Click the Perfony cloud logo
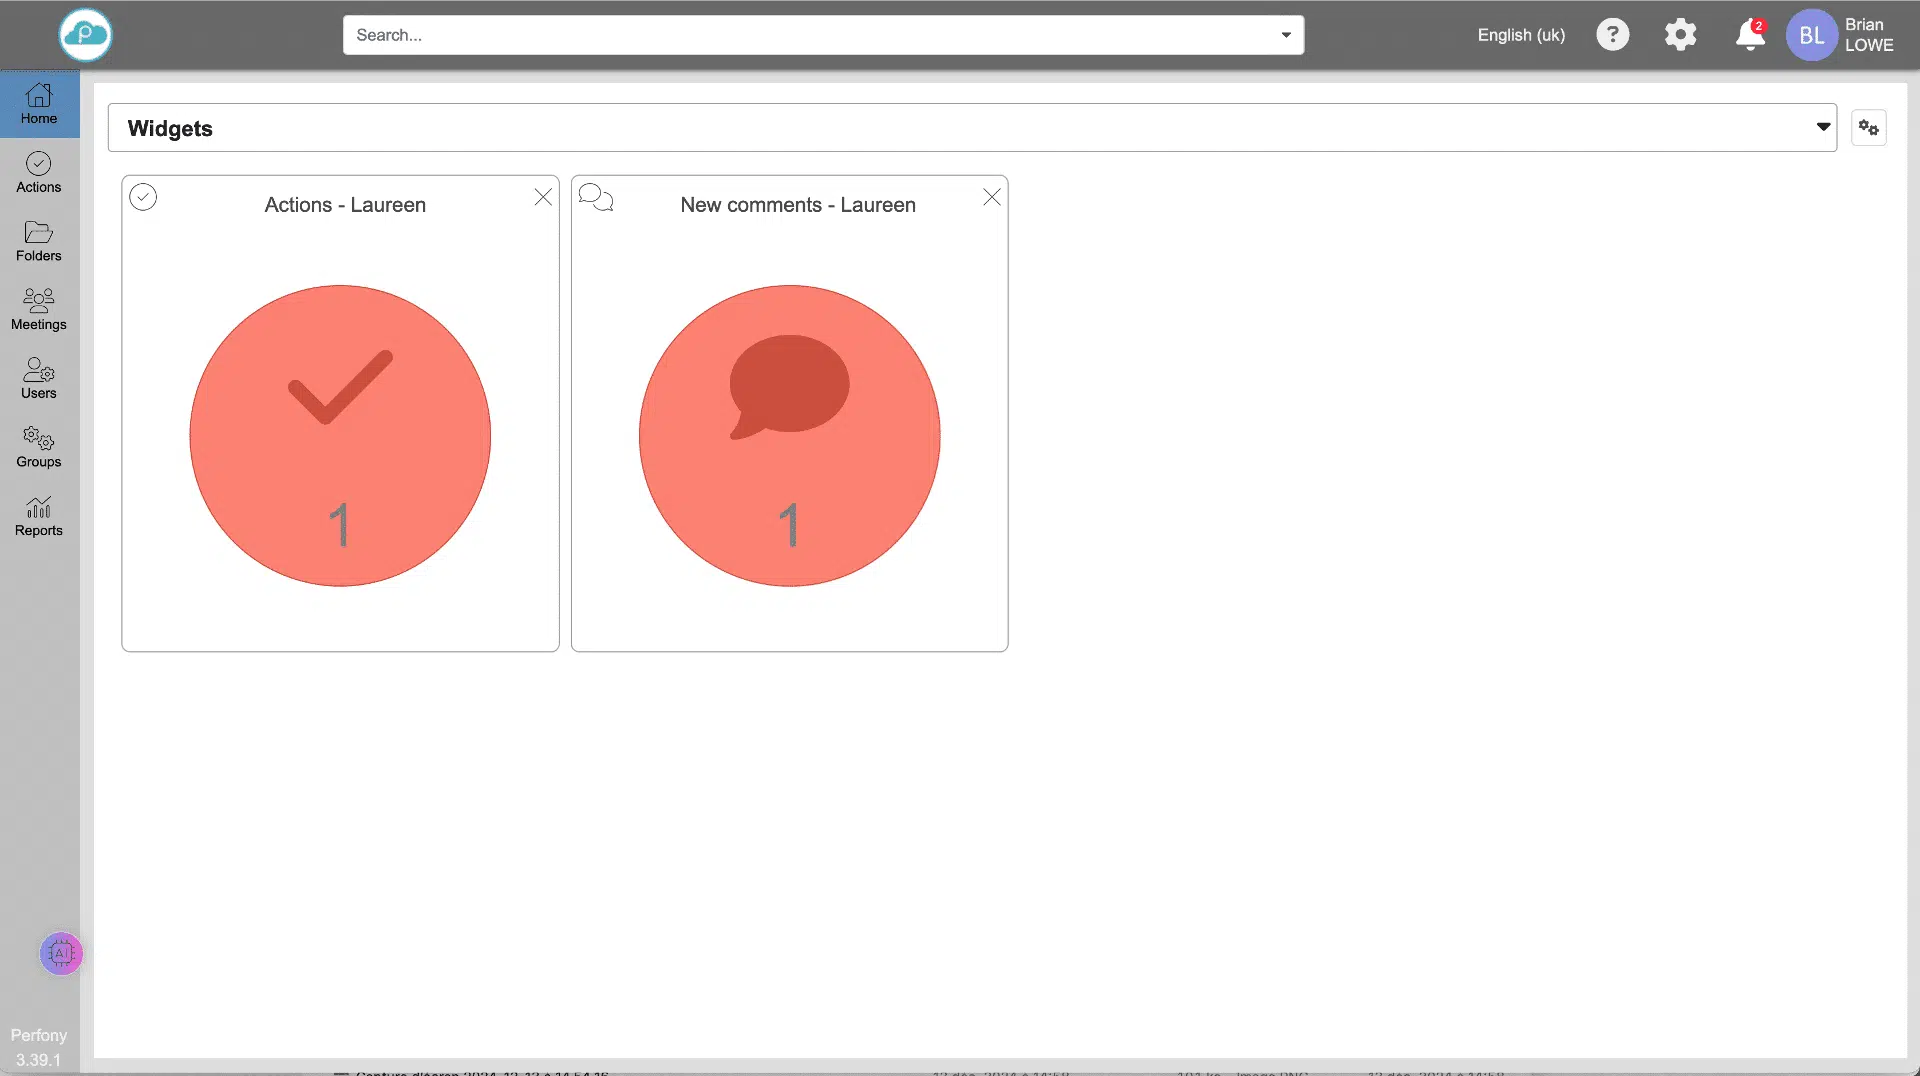Image resolution: width=1920 pixels, height=1076 pixels. coord(85,35)
